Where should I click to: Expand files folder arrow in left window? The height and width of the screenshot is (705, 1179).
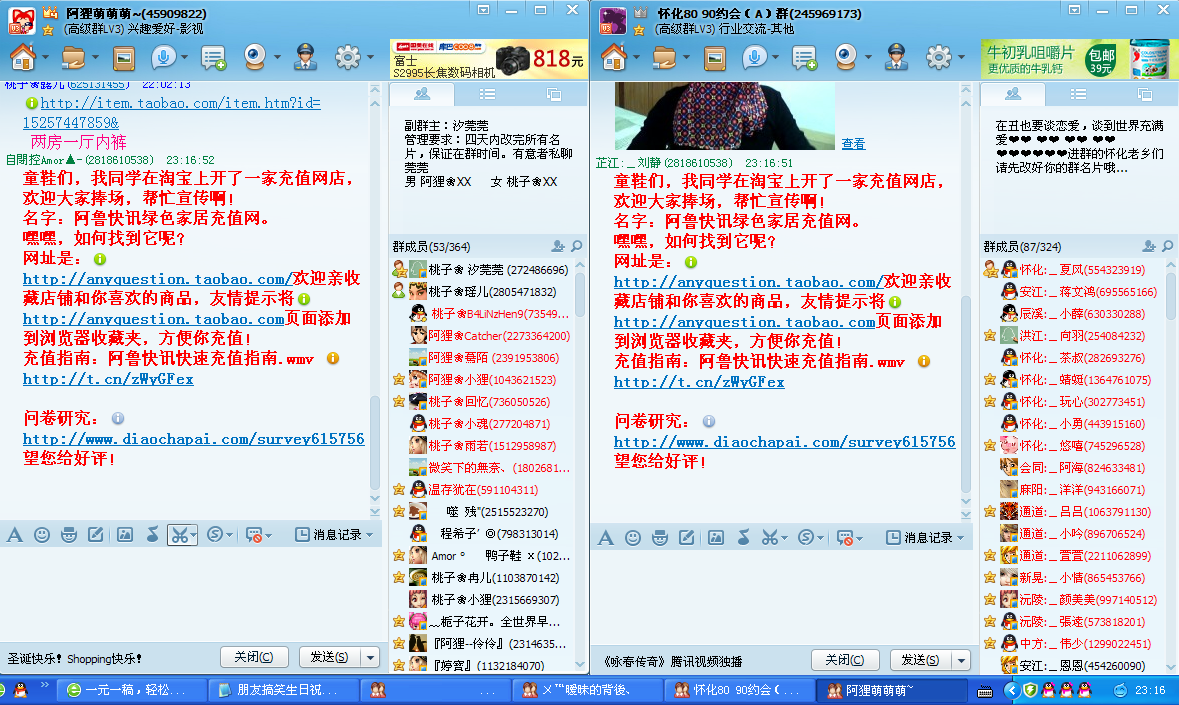tap(95, 57)
